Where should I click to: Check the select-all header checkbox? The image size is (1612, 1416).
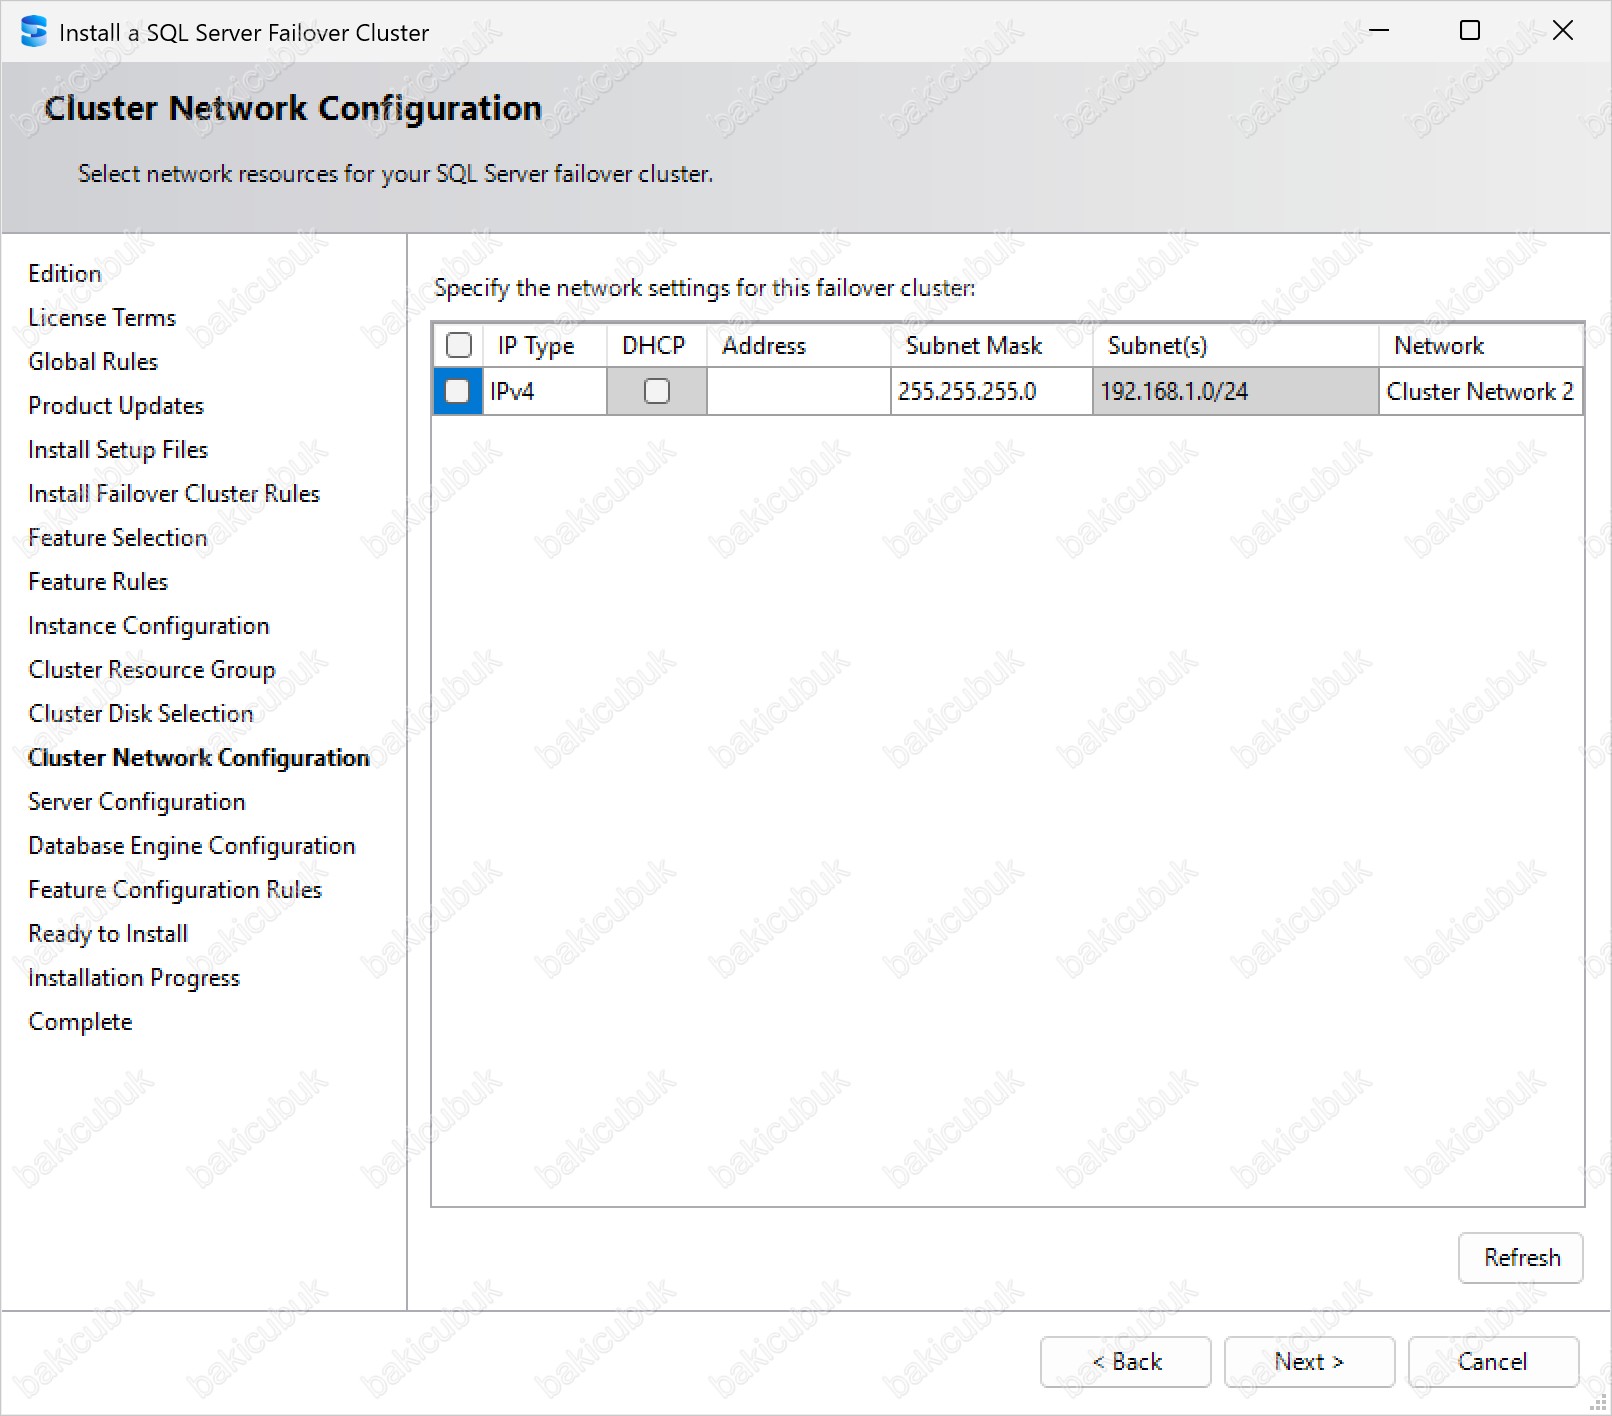[459, 345]
